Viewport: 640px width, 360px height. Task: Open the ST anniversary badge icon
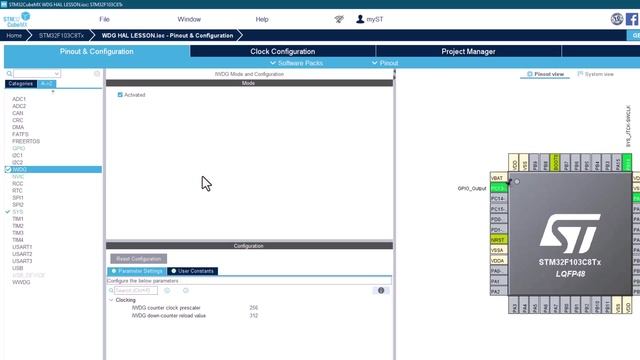tap(617, 19)
